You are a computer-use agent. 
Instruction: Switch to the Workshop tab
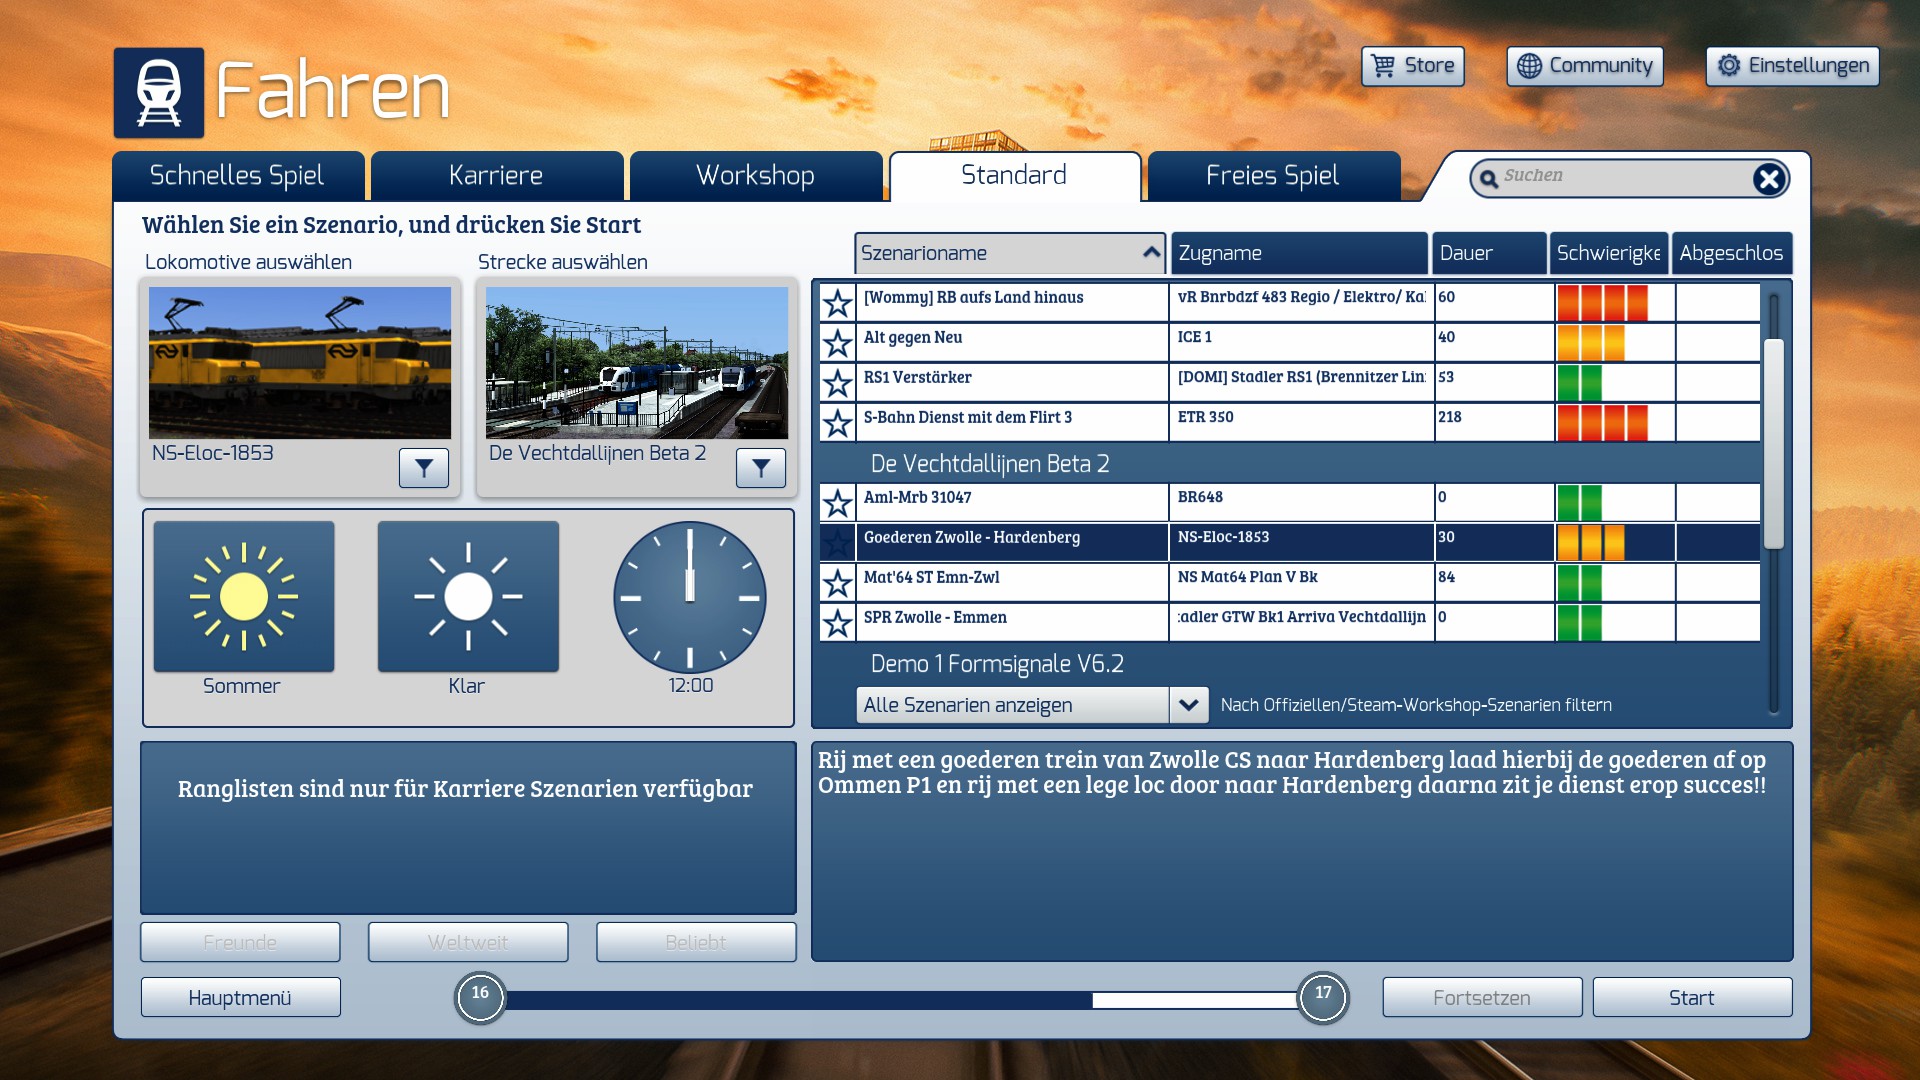click(756, 176)
